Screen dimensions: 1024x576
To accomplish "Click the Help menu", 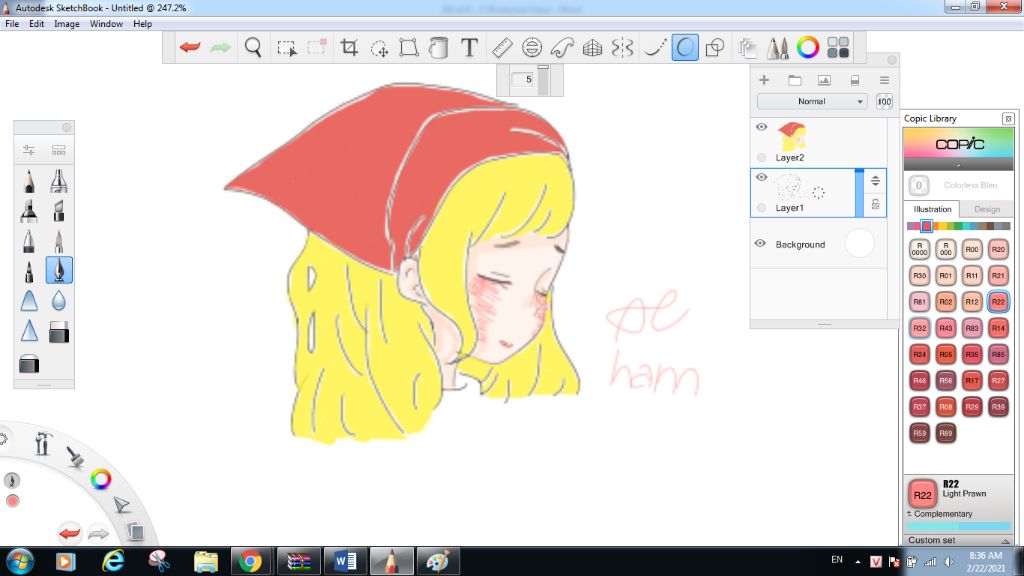I will coord(142,24).
